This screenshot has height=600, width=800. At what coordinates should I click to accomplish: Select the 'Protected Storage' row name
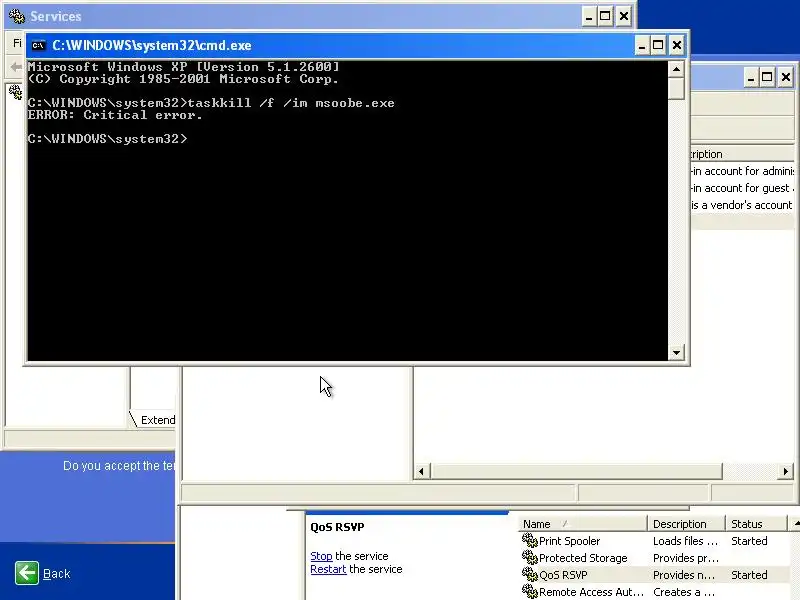583,558
